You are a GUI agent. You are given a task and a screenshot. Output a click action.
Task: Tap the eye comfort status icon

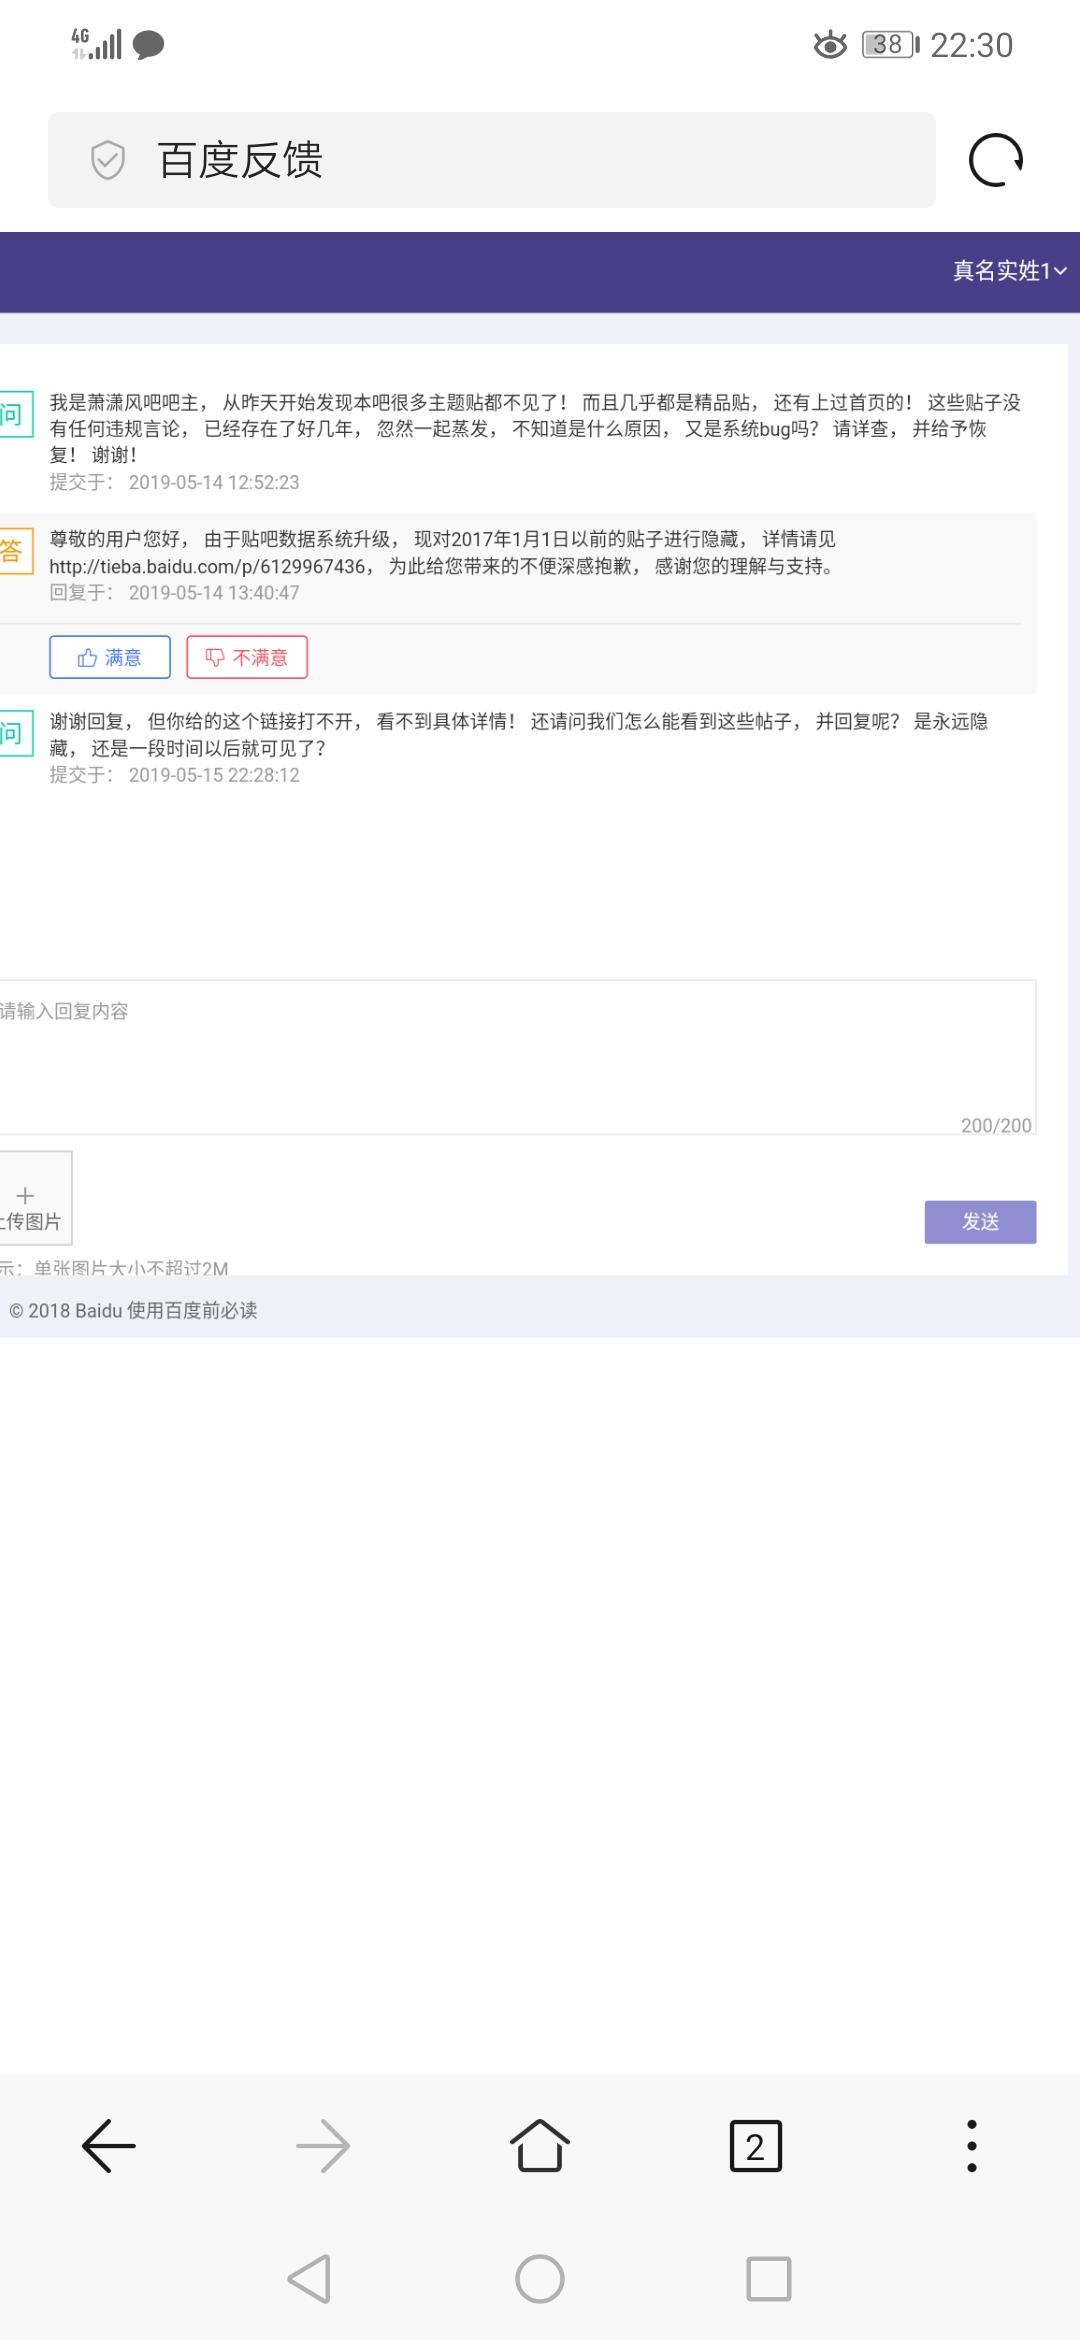(x=830, y=45)
